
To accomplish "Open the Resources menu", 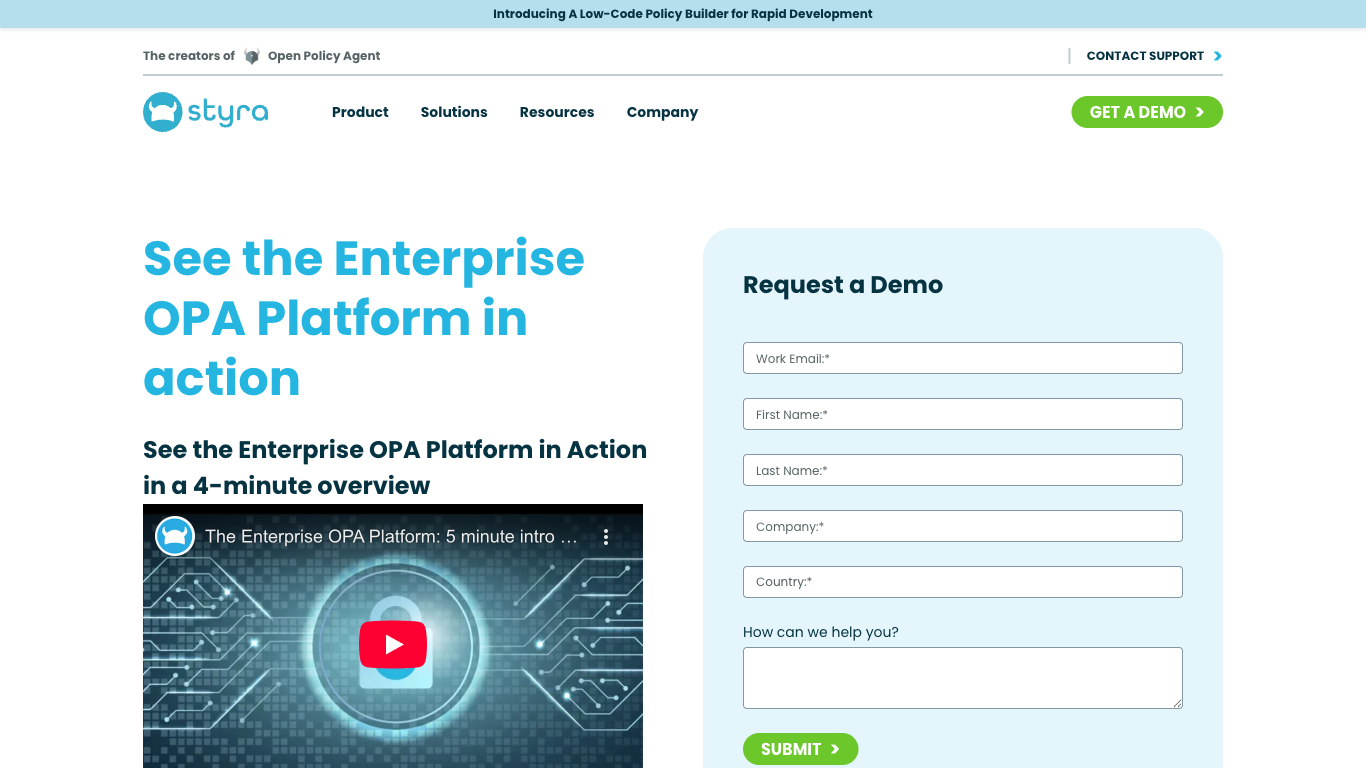I will coord(557,112).
